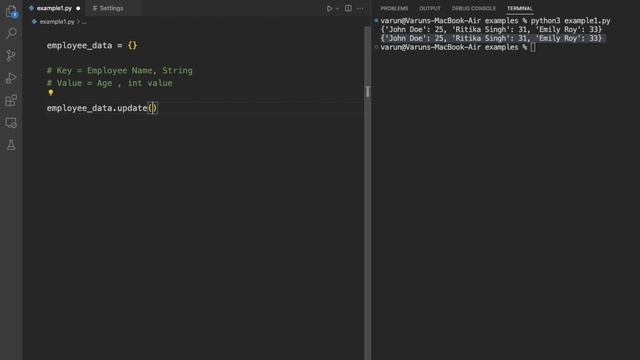Open the OUTPUT panel tab
Image resolution: width=640 pixels, height=360 pixels.
point(430,8)
